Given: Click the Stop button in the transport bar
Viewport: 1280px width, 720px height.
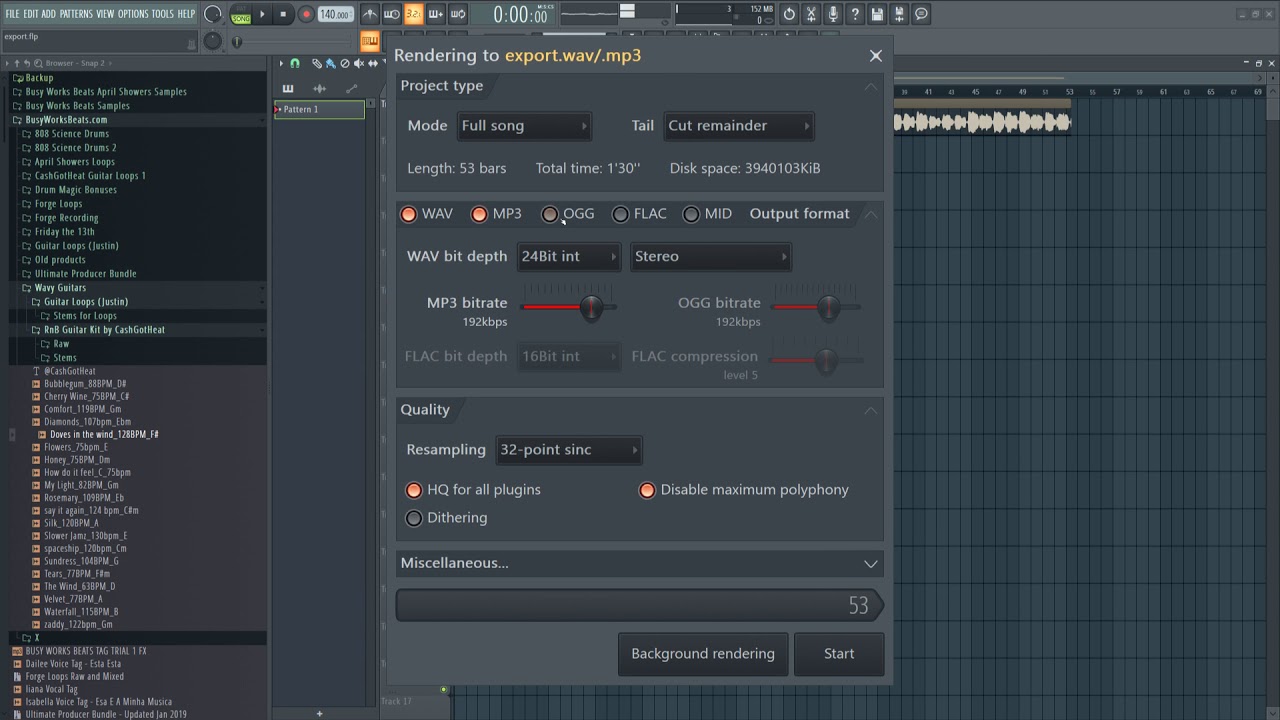Looking at the screenshot, I should 283,14.
